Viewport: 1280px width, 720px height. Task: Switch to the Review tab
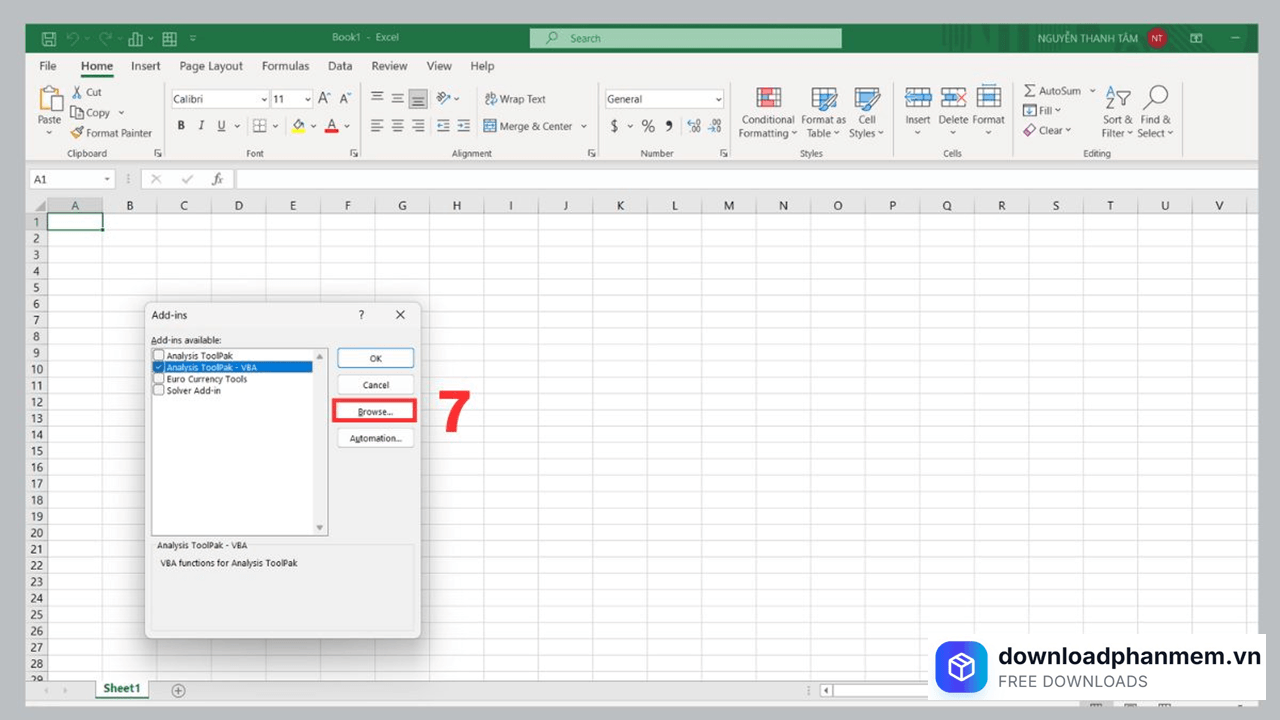389,66
